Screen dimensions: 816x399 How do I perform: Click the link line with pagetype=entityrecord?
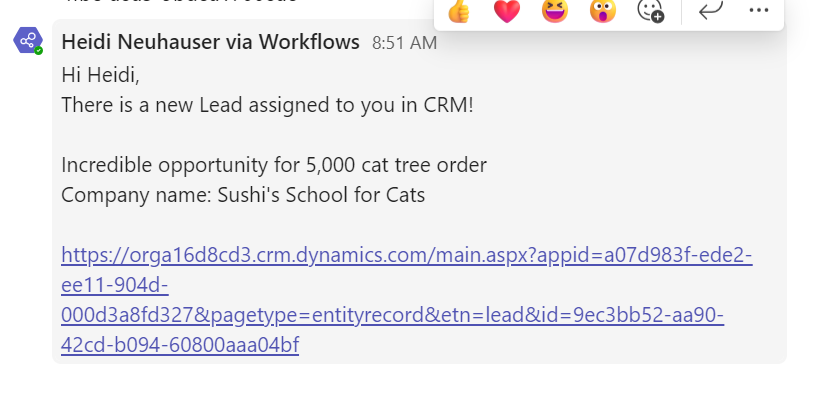[392, 315]
